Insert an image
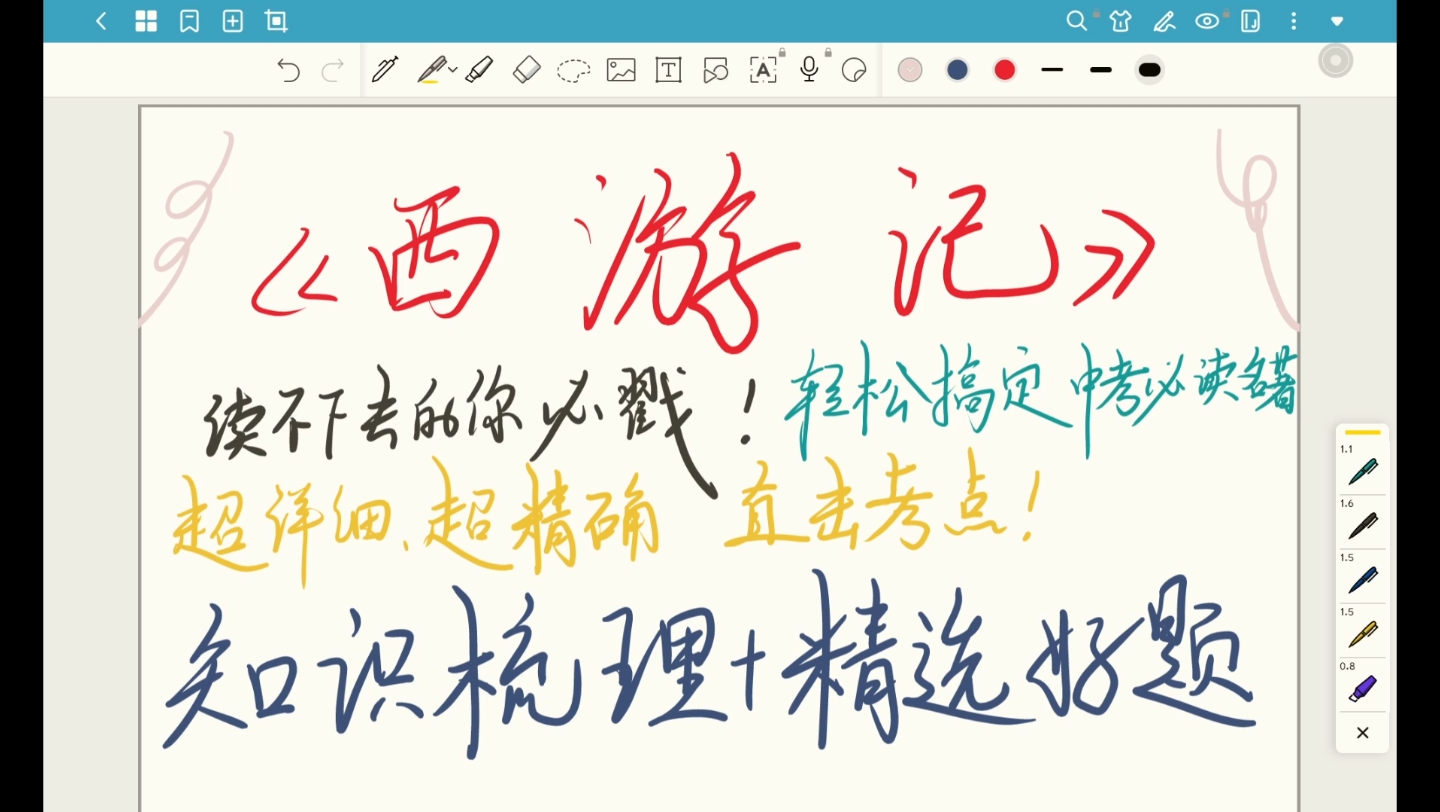This screenshot has height=812, width=1440. tap(621, 70)
